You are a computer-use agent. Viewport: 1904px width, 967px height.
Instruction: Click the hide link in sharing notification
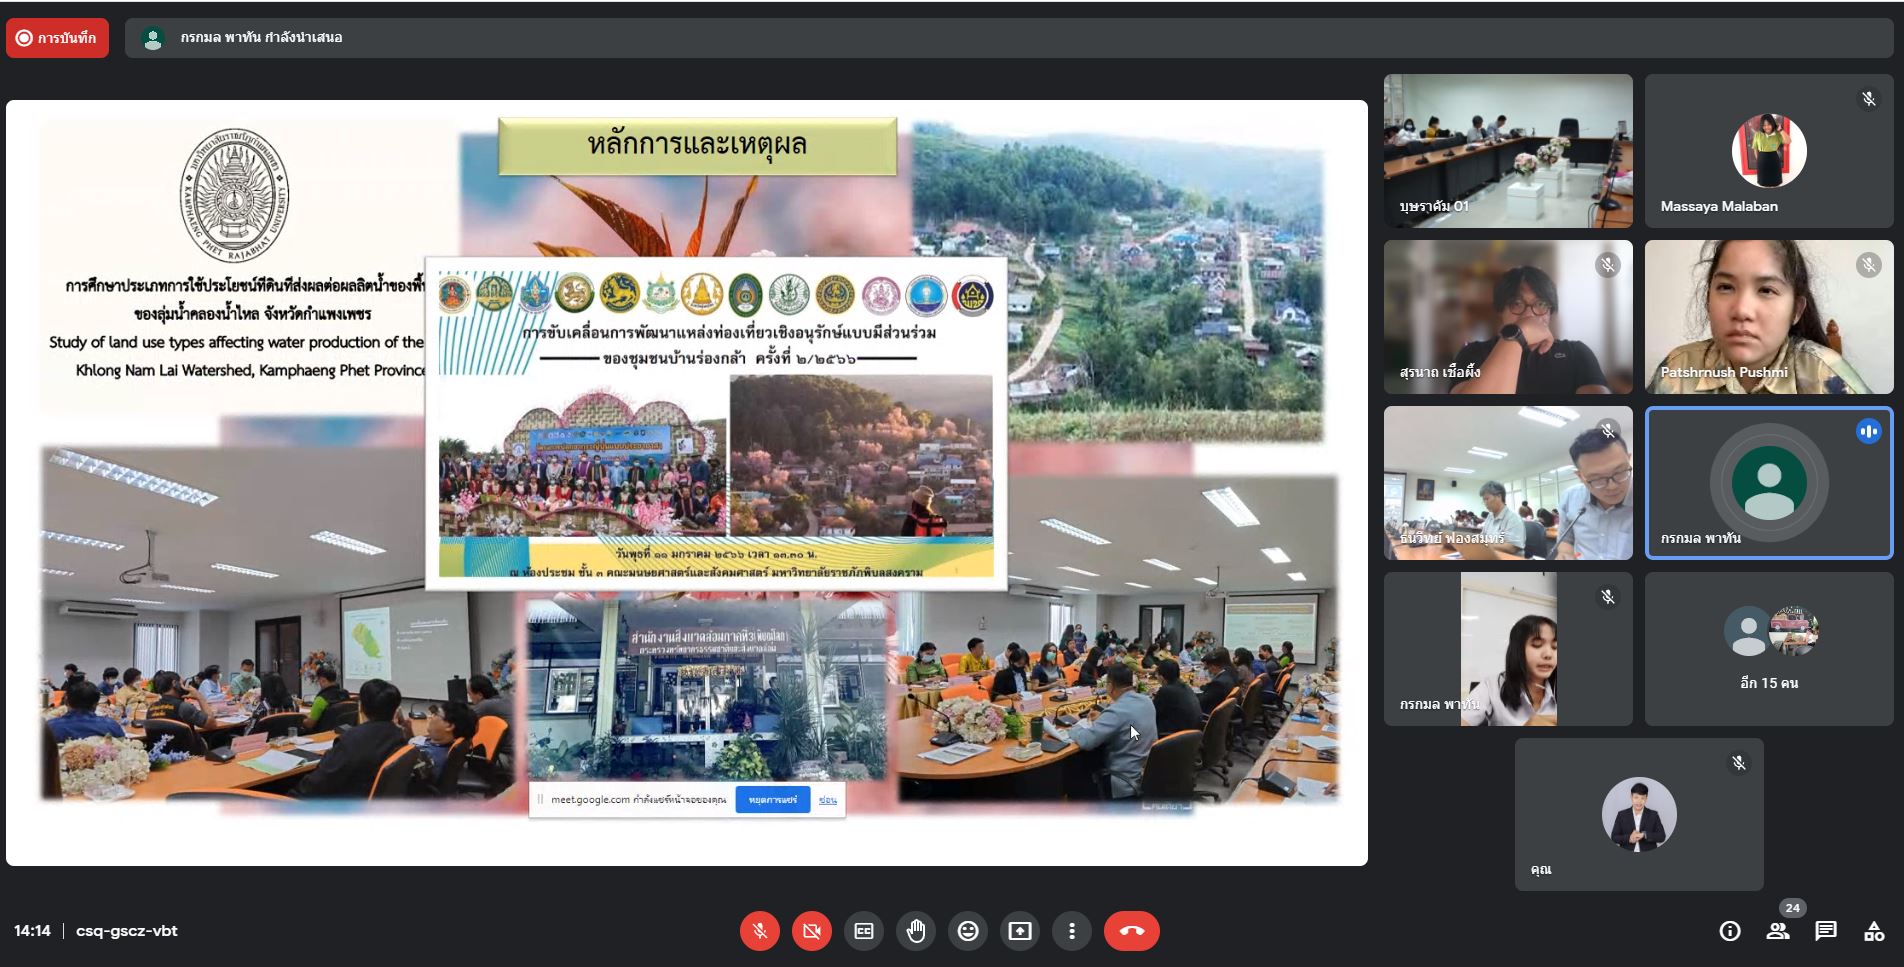tap(828, 800)
